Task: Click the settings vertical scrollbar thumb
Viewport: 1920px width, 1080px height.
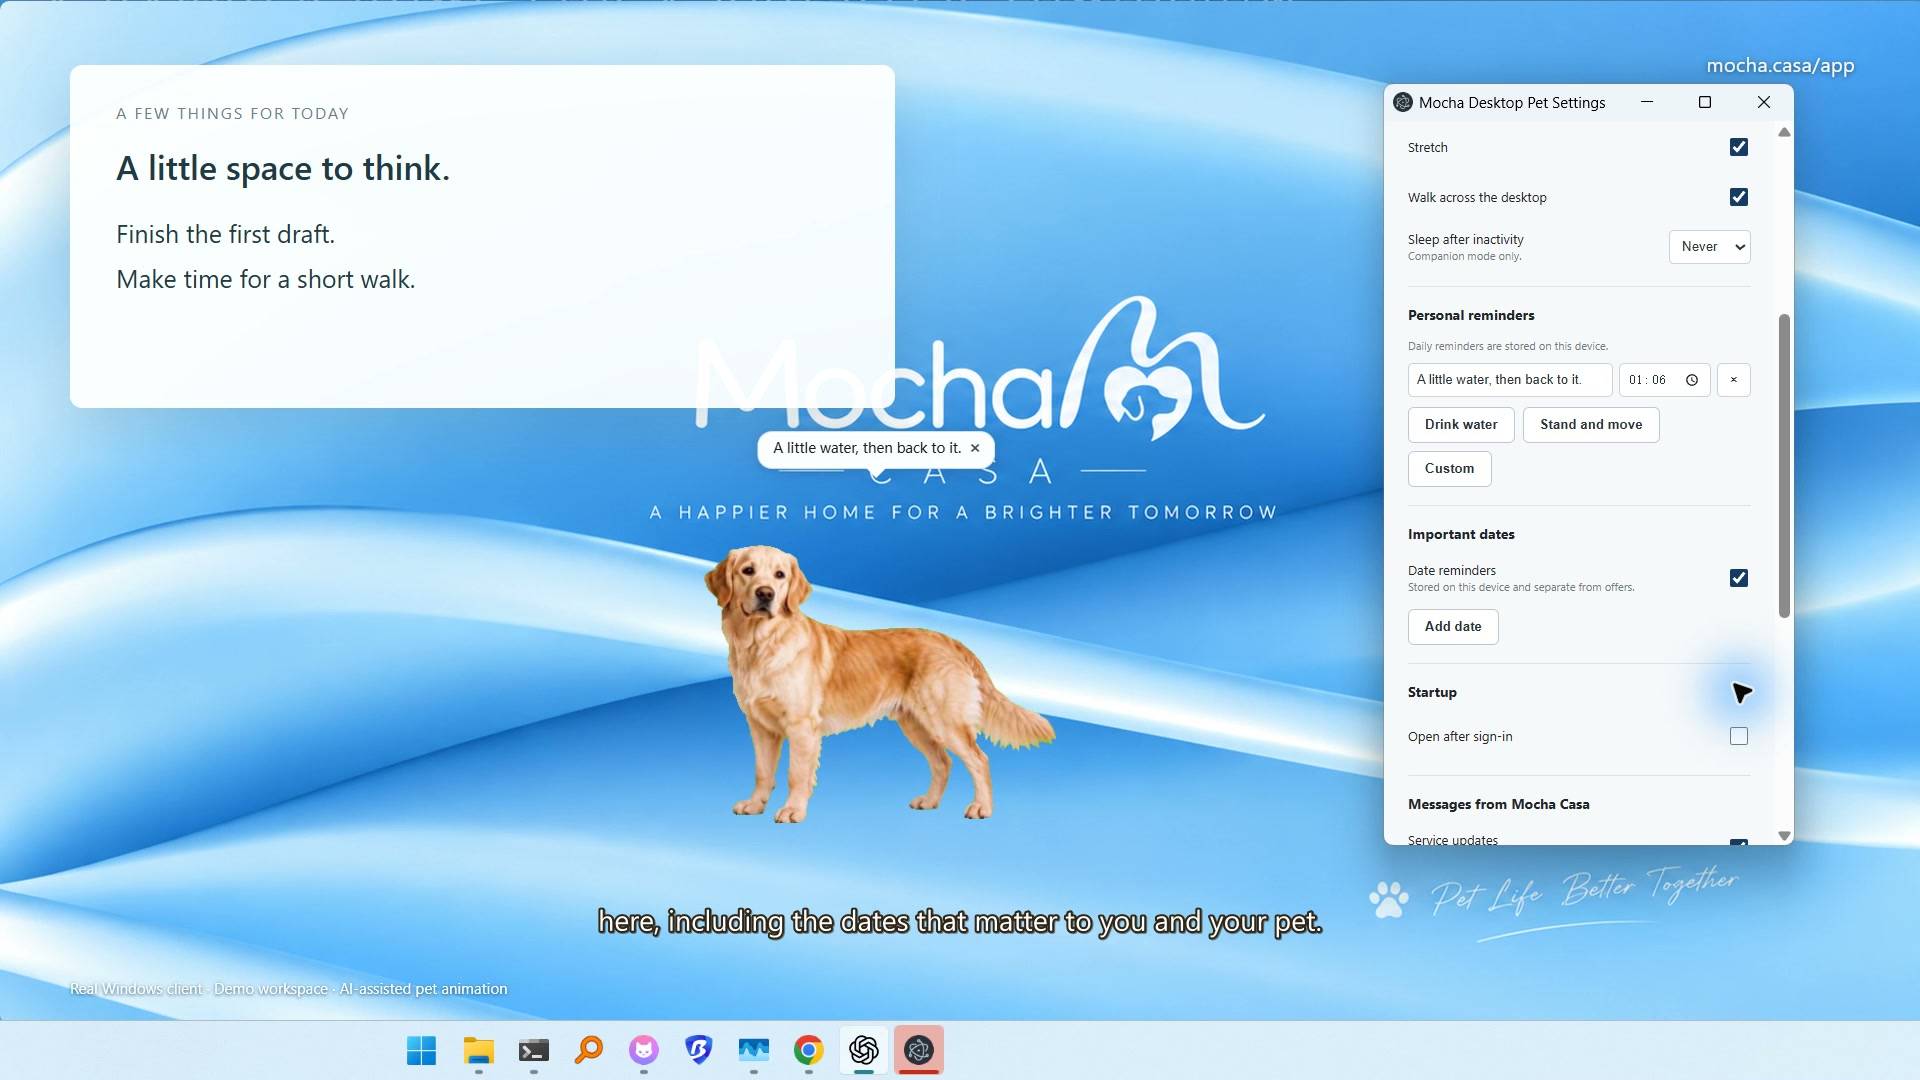Action: click(x=1784, y=466)
